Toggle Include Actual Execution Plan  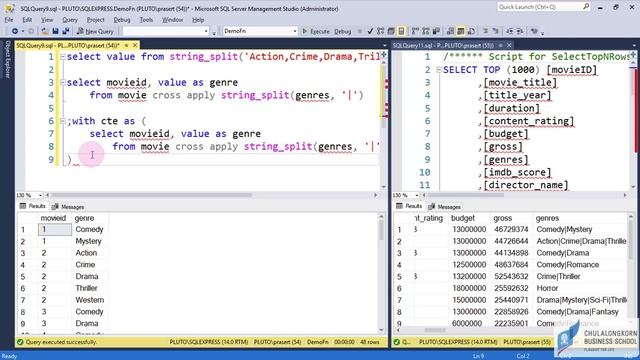(416, 31)
